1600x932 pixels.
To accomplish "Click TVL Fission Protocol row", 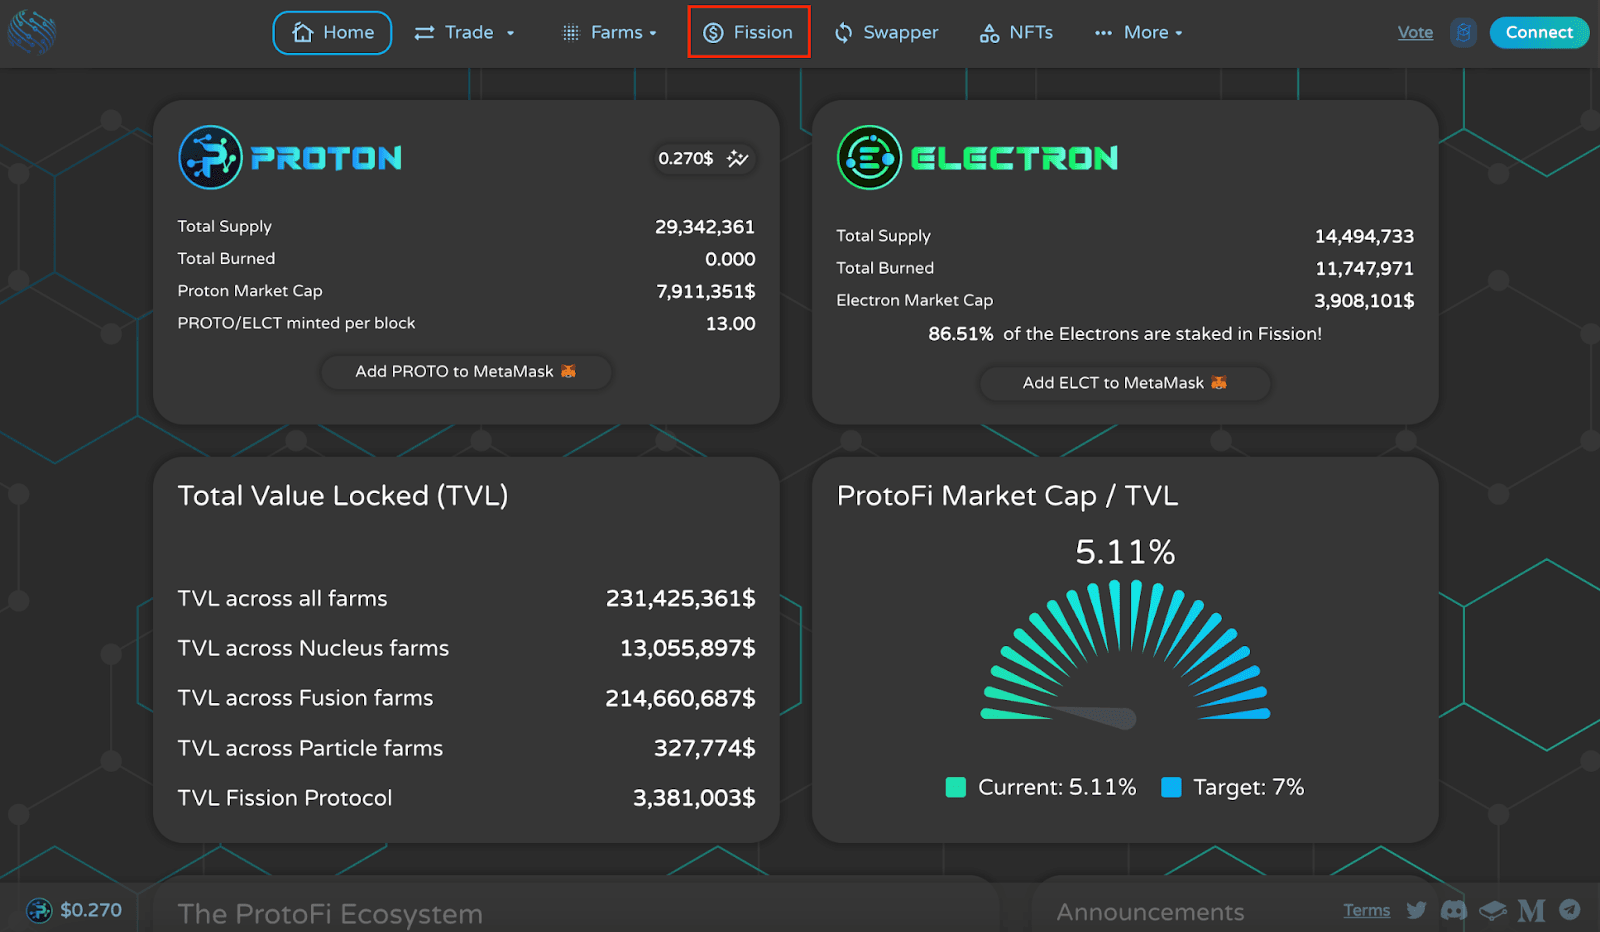I will pos(466,798).
